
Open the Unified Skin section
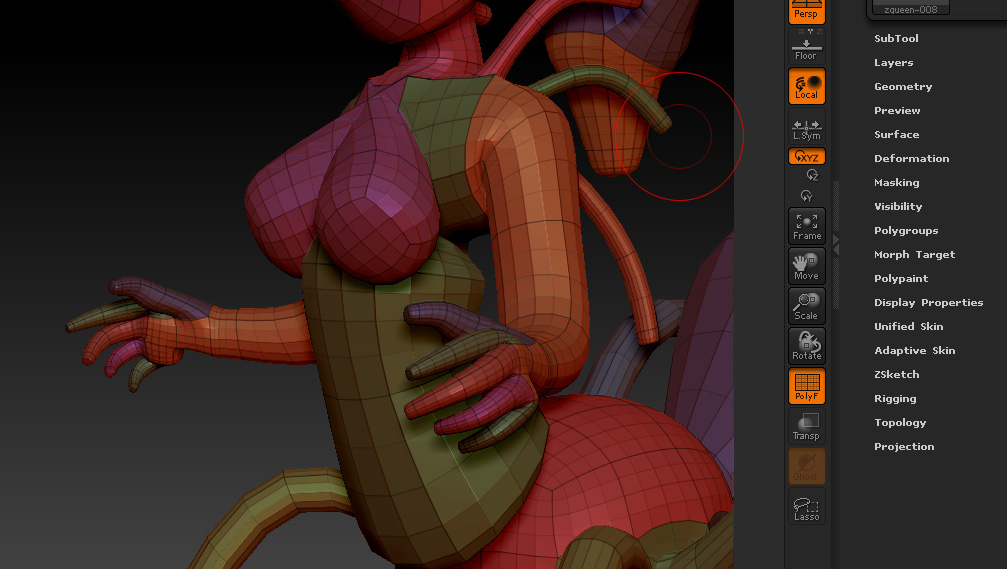pos(909,327)
